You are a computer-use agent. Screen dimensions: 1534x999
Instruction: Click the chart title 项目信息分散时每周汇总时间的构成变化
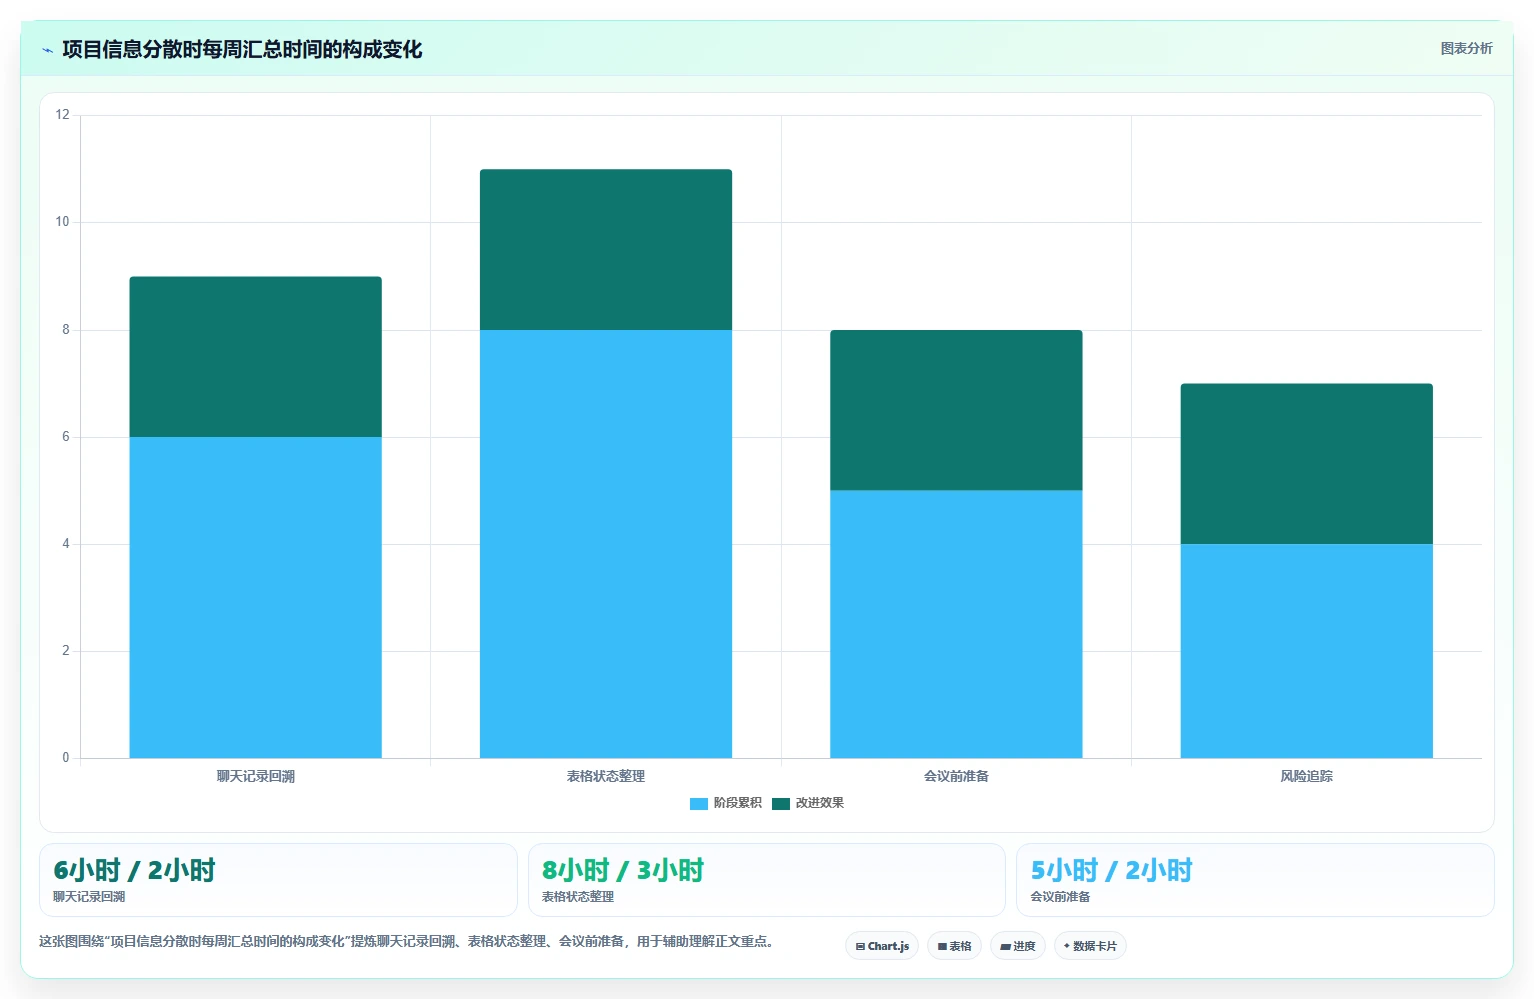point(242,49)
